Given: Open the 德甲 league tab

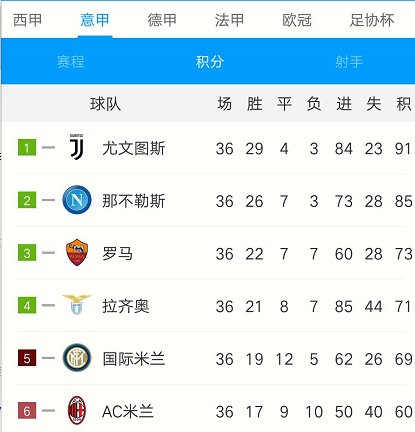Looking at the screenshot, I should [x=162, y=20].
